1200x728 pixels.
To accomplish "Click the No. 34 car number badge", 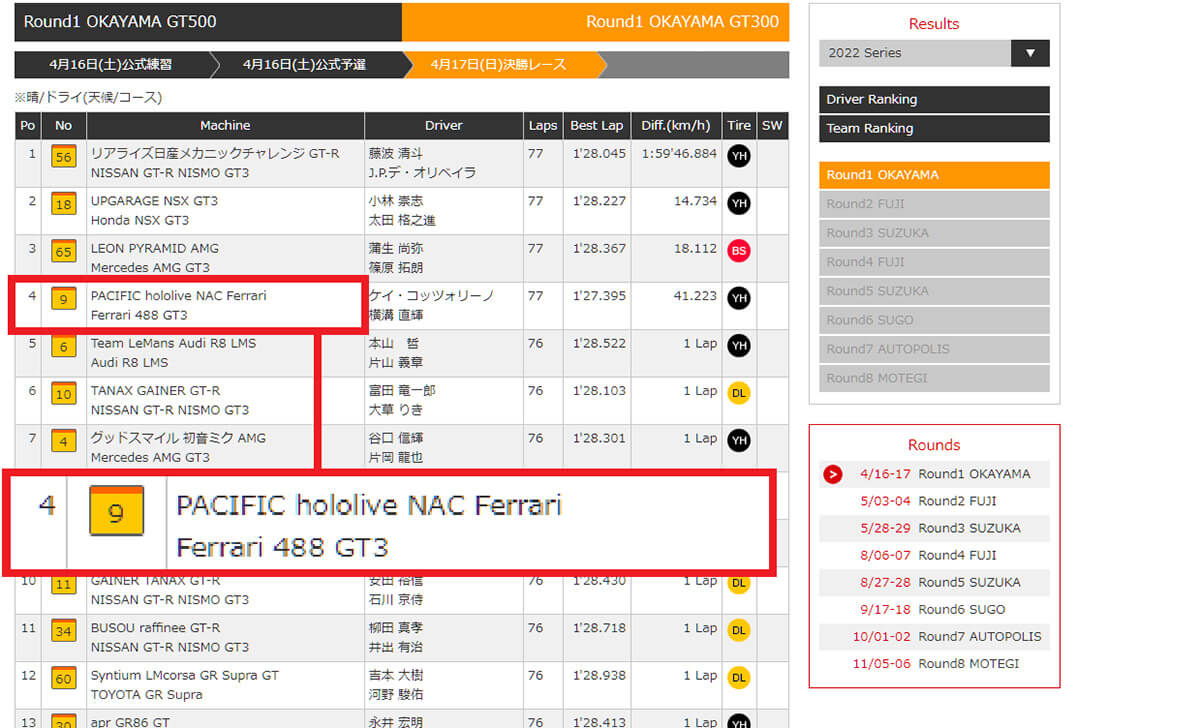I will (64, 632).
